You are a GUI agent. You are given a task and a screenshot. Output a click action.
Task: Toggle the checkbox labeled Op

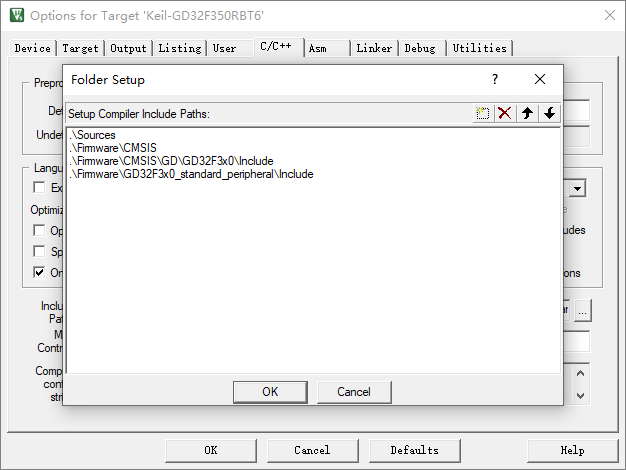(x=39, y=230)
